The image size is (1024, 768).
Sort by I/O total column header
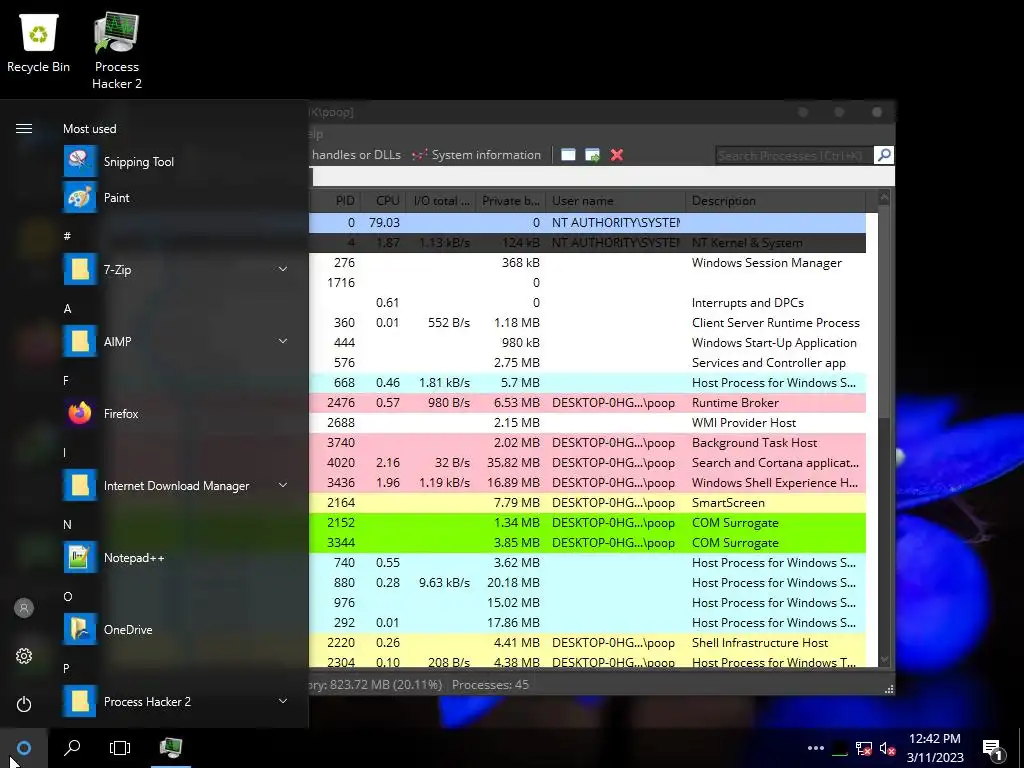click(441, 200)
